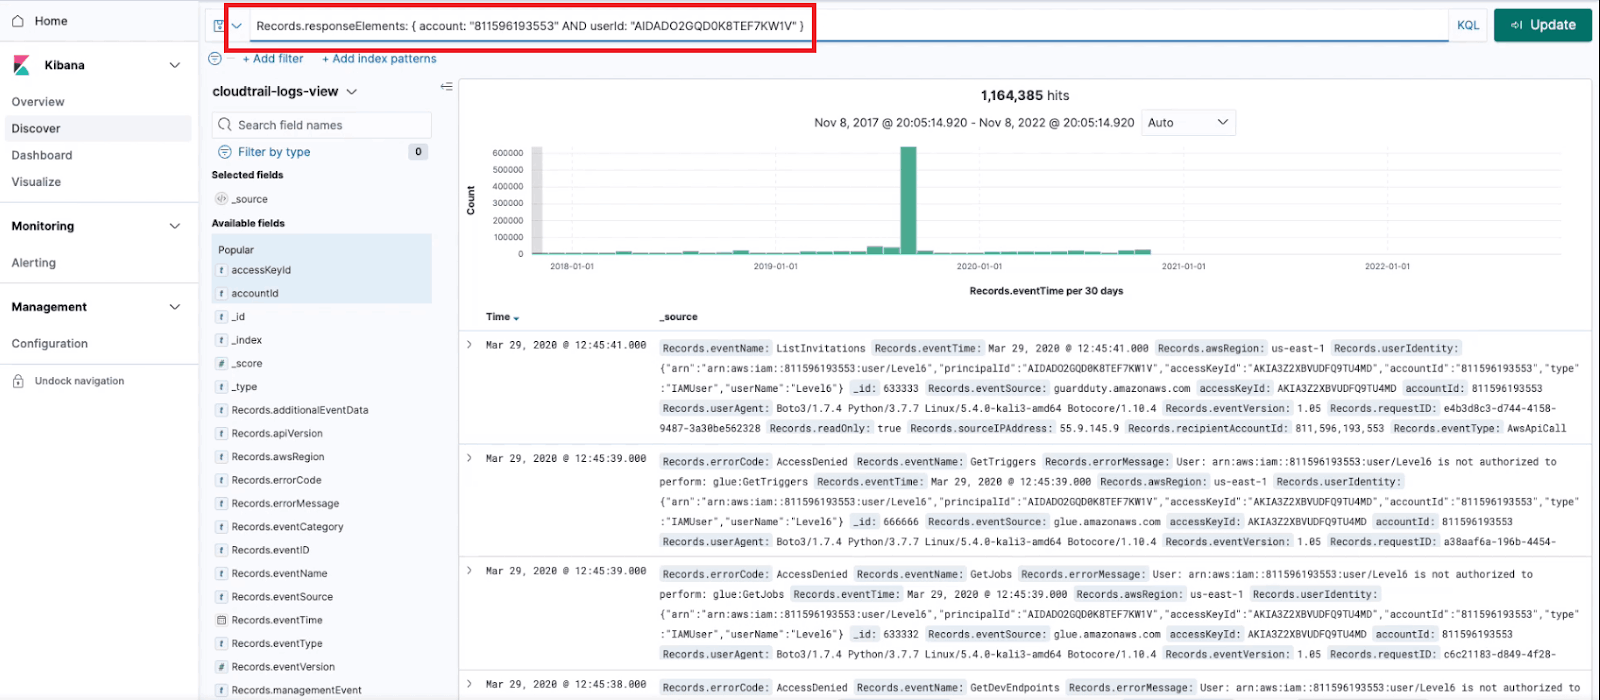Collapse the Monitoring navigation section
Image resolution: width=1600 pixels, height=700 pixels.
[175, 226]
